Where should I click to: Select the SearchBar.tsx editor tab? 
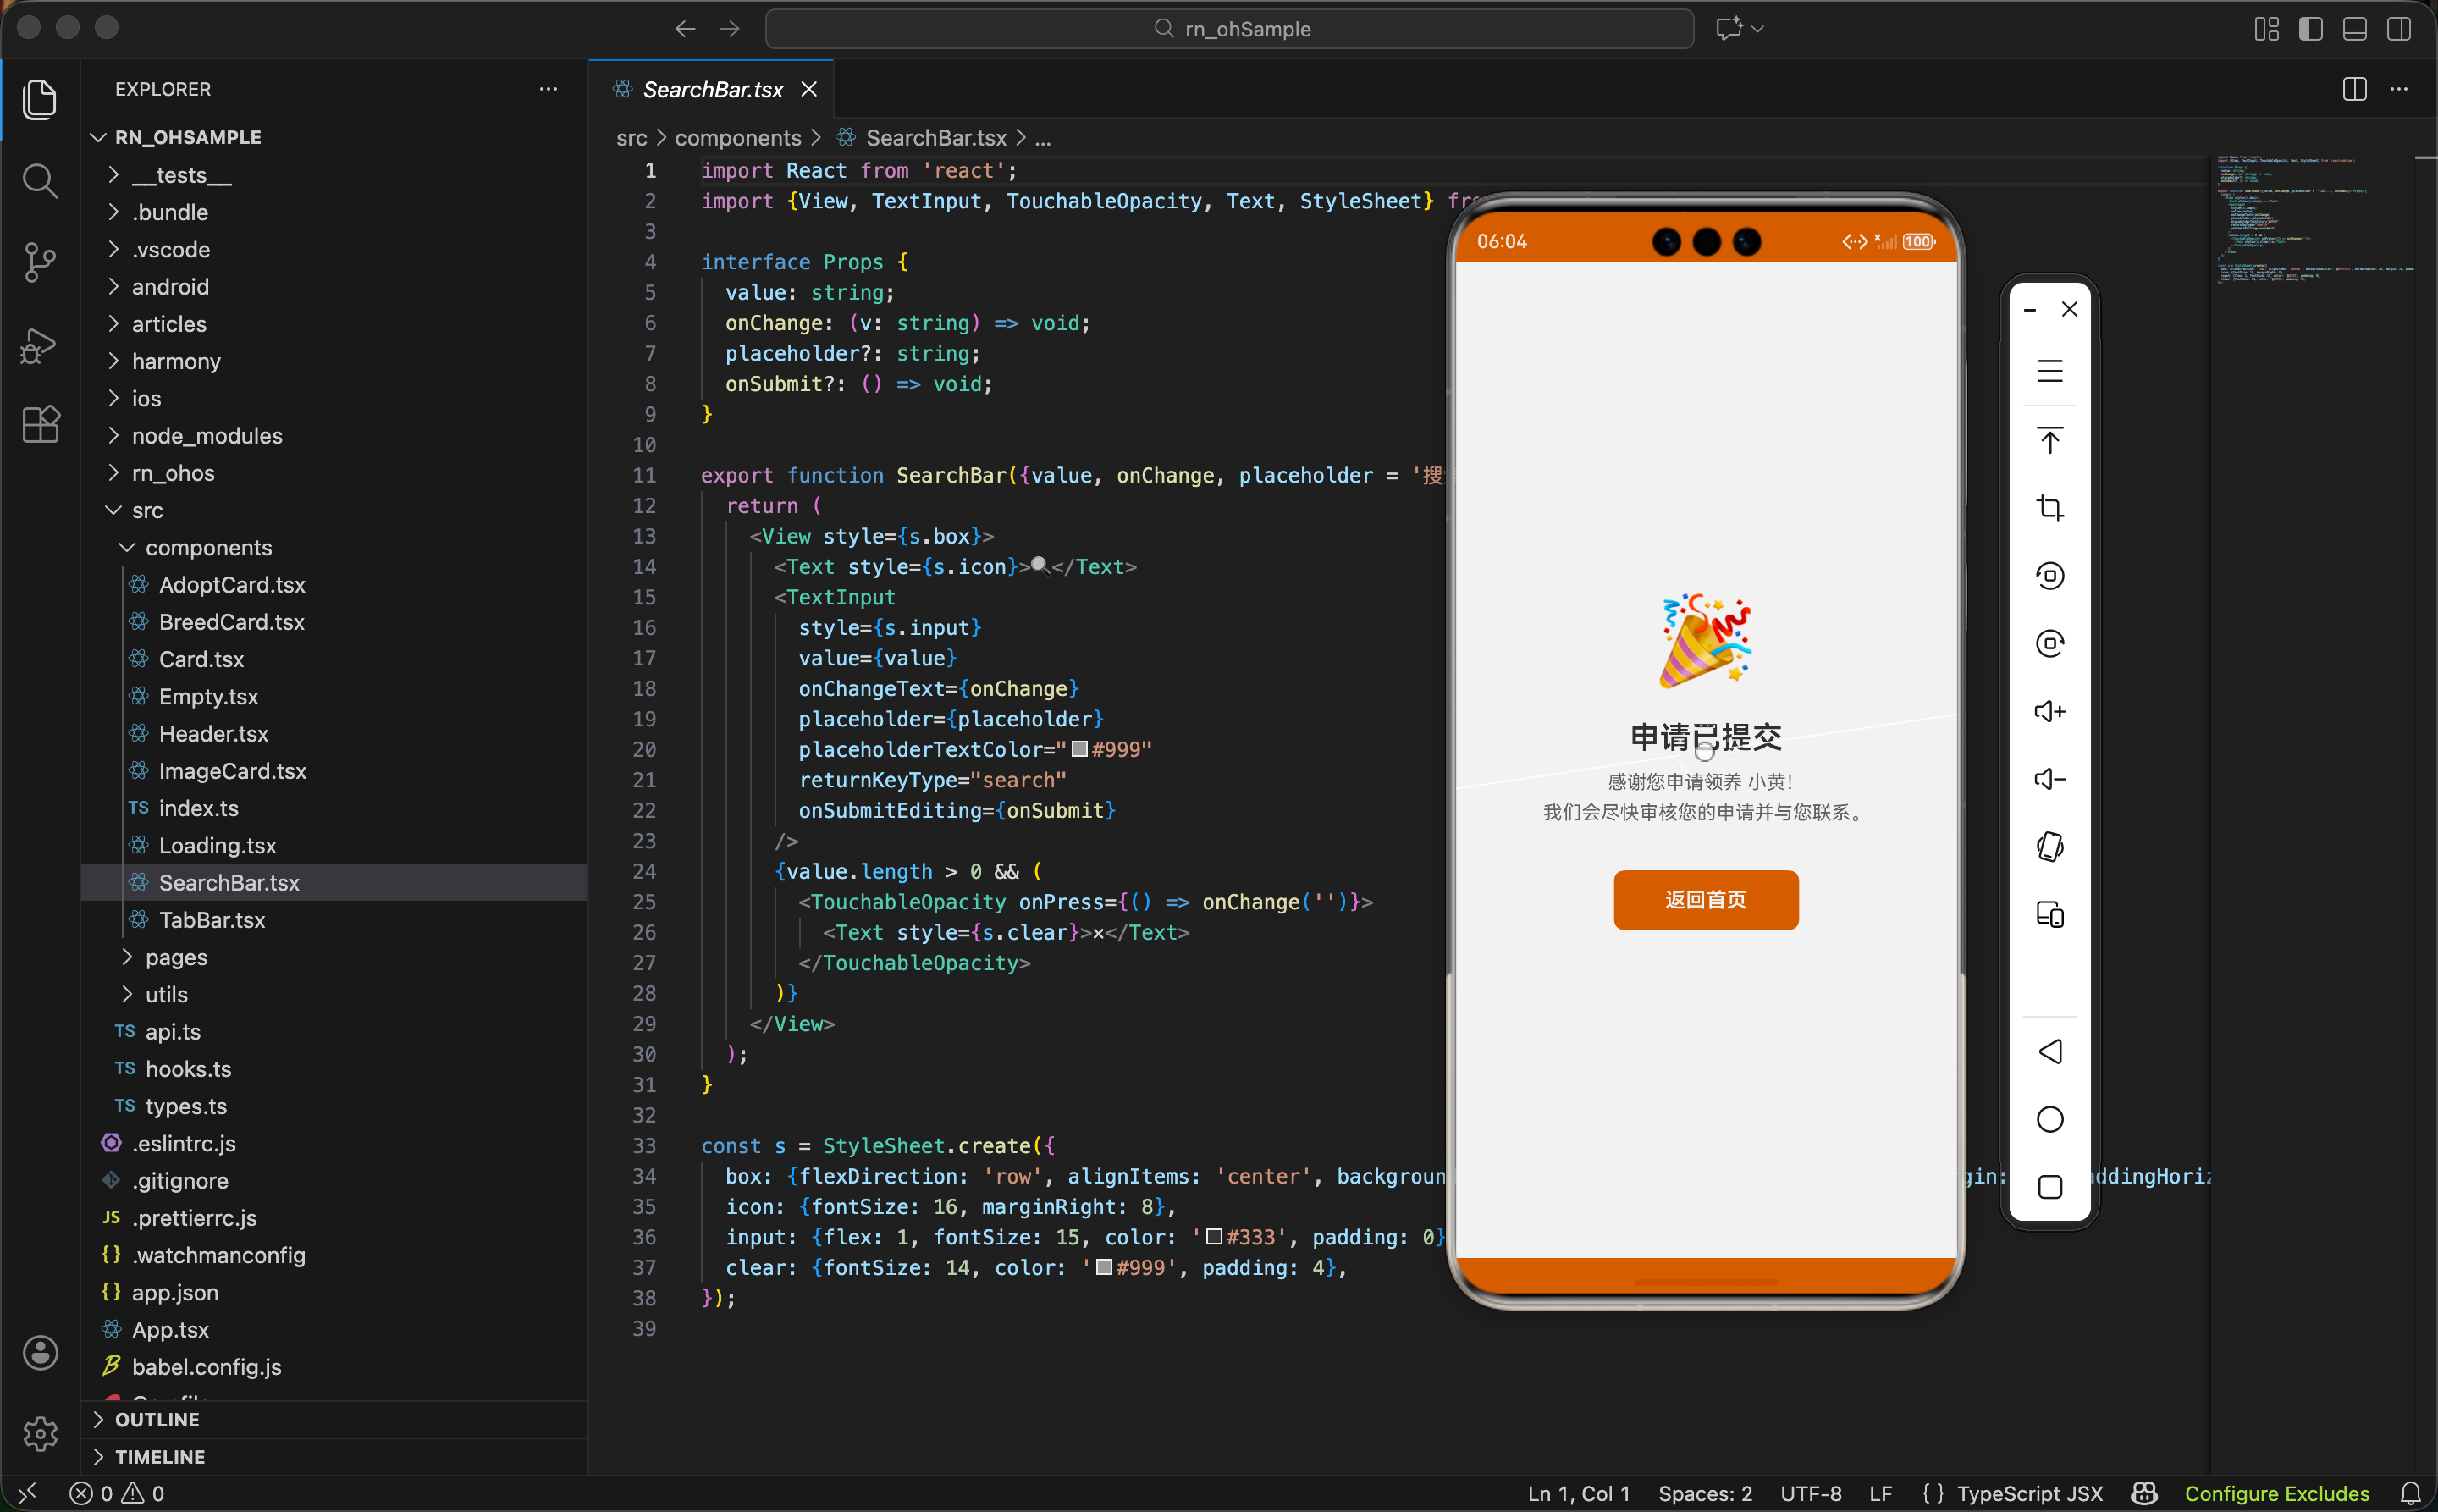pyautogui.click(x=712, y=89)
